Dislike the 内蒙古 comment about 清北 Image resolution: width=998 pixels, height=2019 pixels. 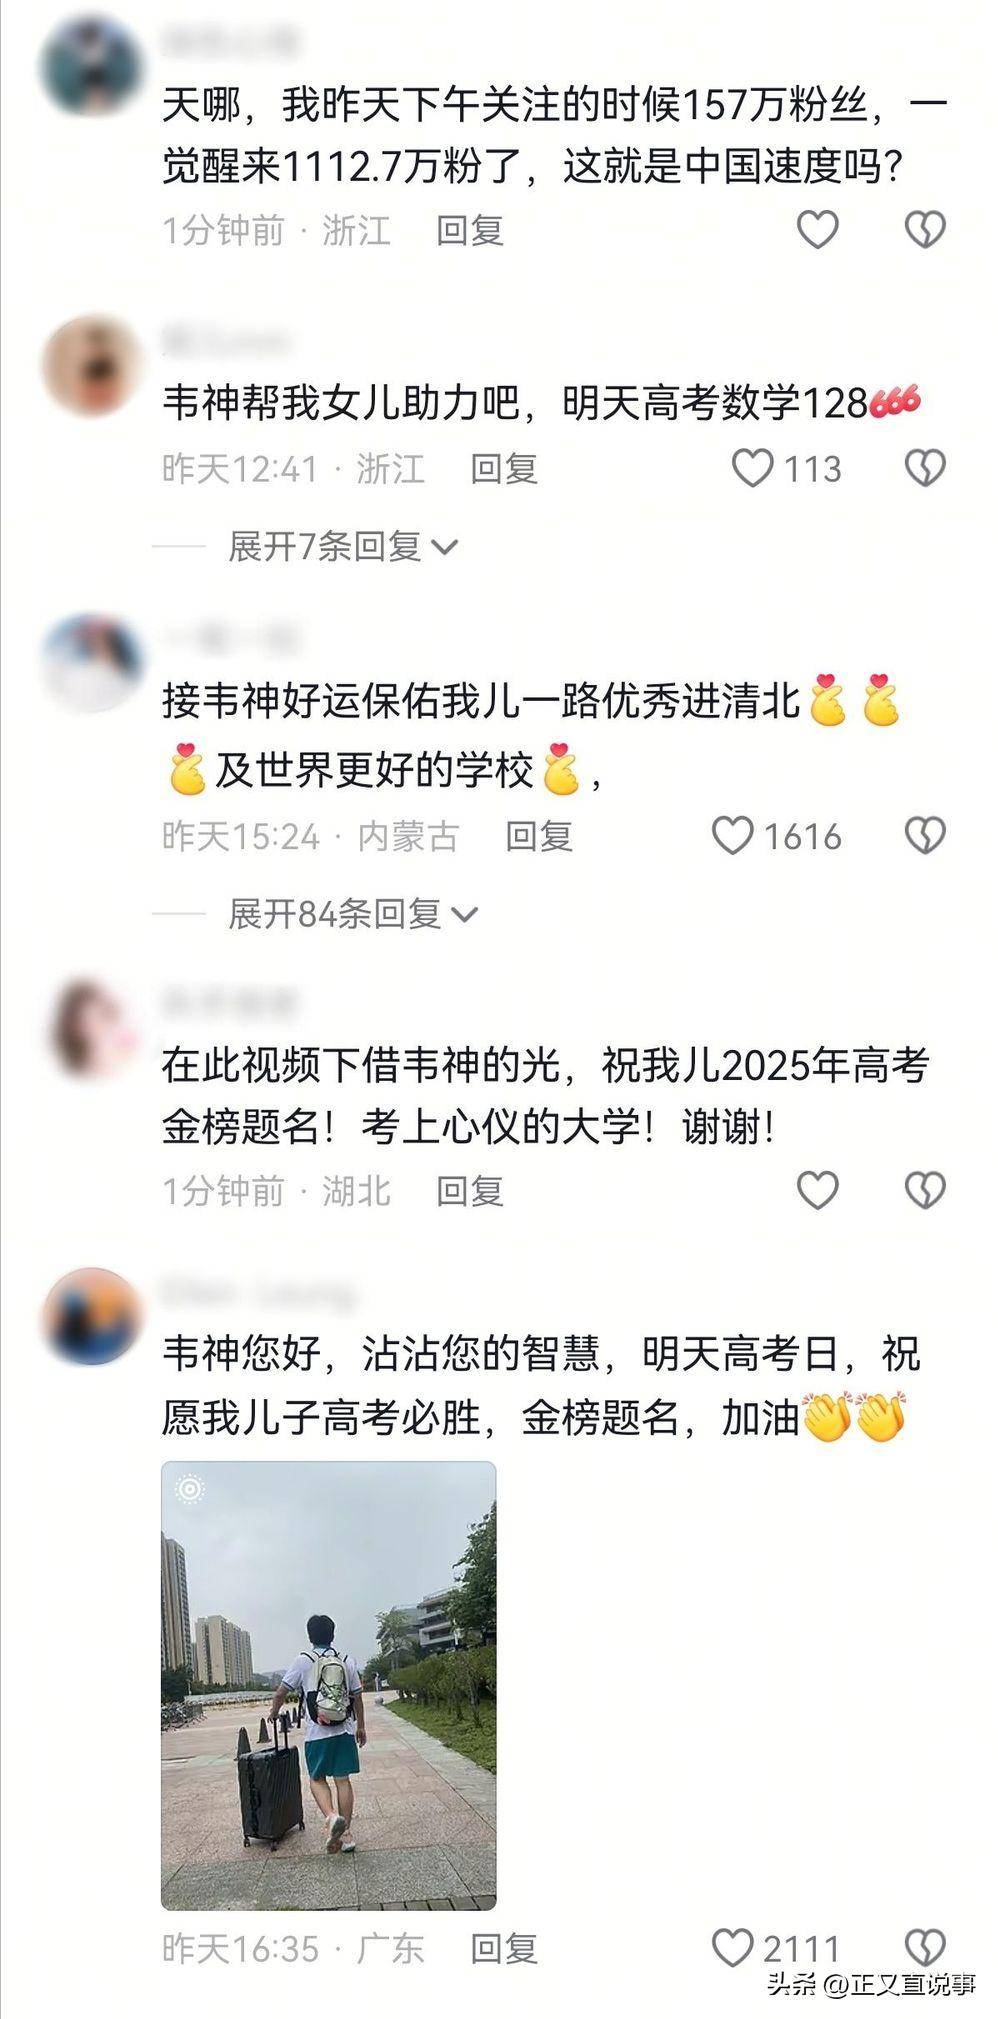[925, 836]
